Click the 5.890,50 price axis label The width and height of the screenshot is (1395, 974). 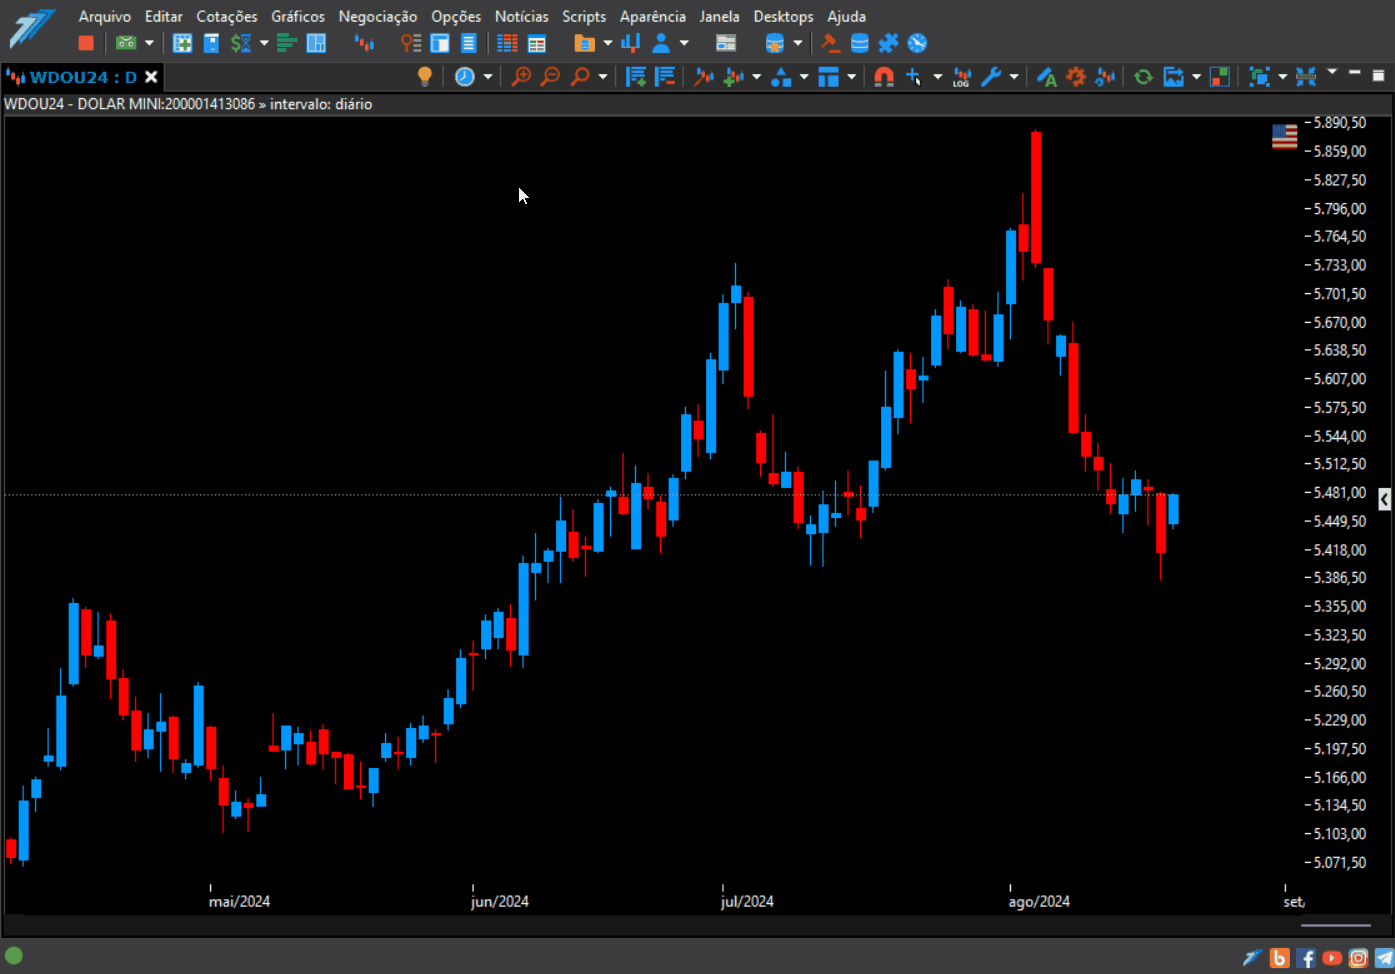(x=1340, y=123)
